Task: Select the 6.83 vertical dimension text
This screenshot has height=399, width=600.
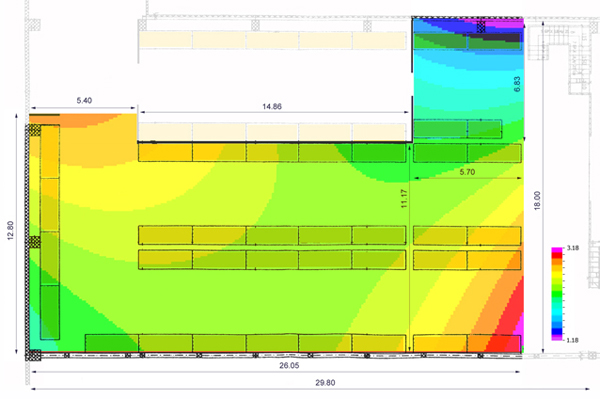Action: tap(517, 84)
